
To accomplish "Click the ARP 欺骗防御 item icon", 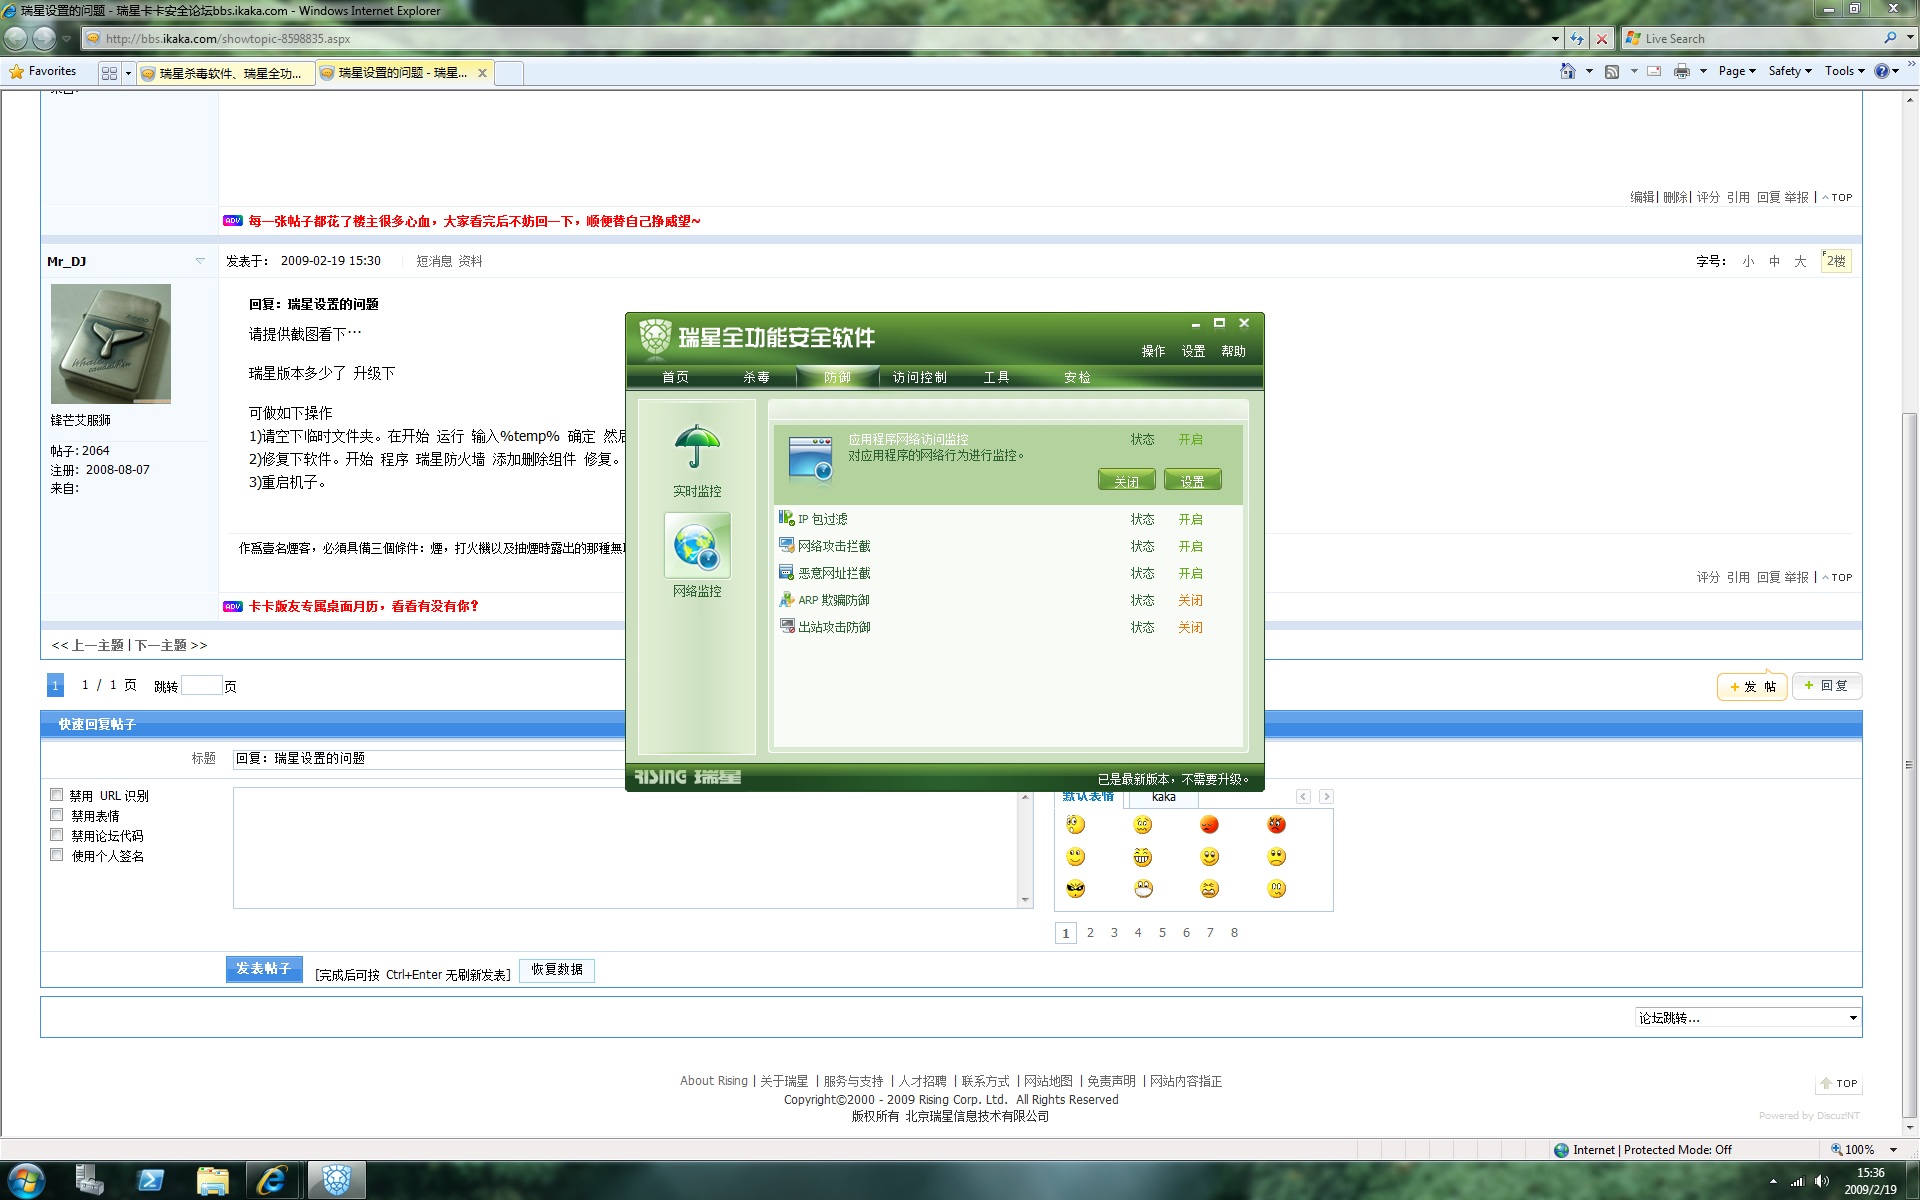I will click(786, 599).
